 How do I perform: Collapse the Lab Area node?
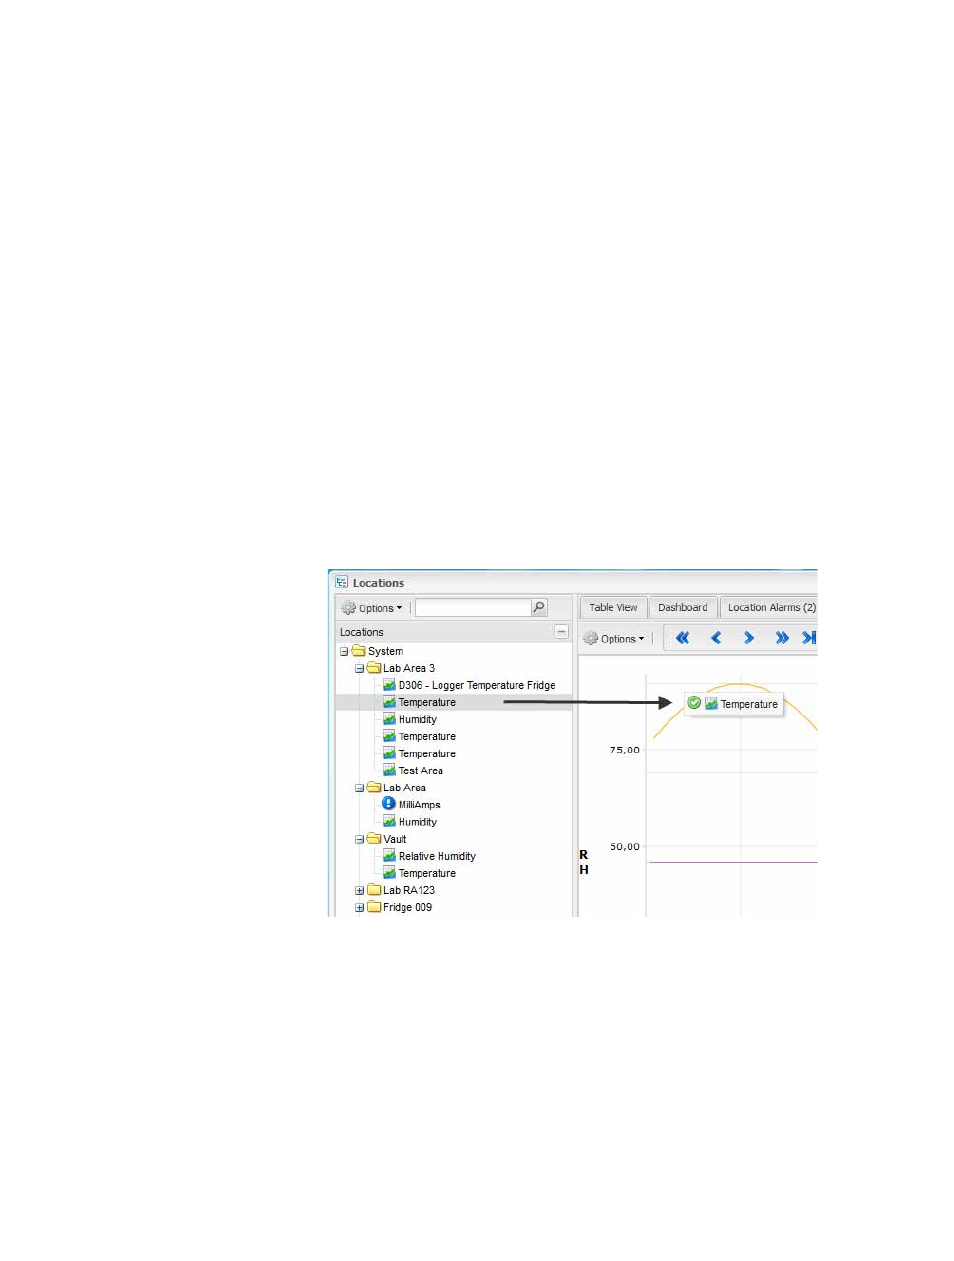pos(360,788)
